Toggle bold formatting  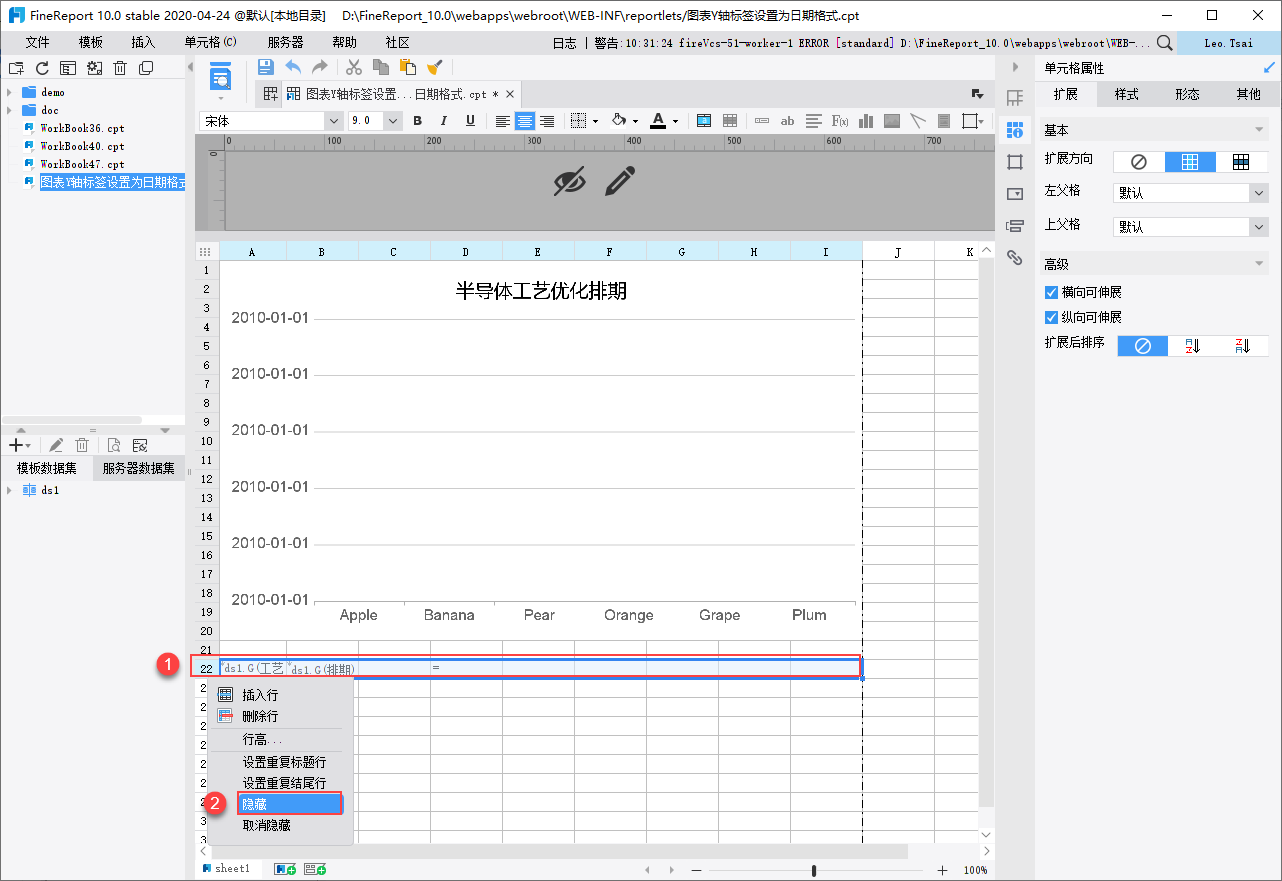(418, 121)
